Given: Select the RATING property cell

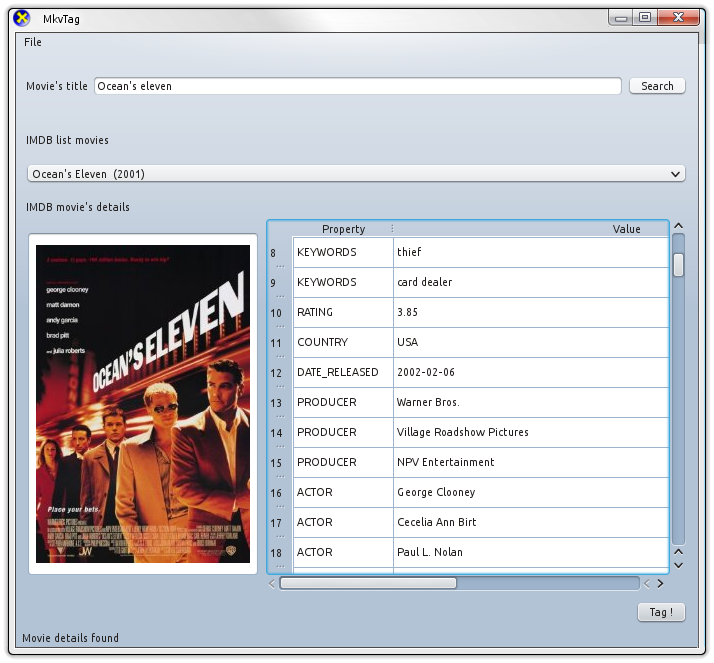Looking at the screenshot, I should tap(343, 312).
